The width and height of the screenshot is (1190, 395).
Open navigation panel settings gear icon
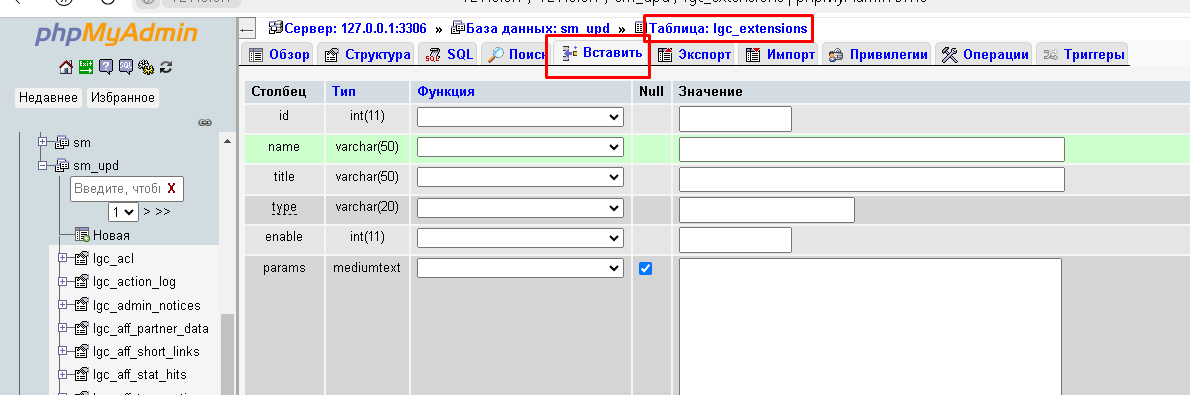(x=146, y=67)
